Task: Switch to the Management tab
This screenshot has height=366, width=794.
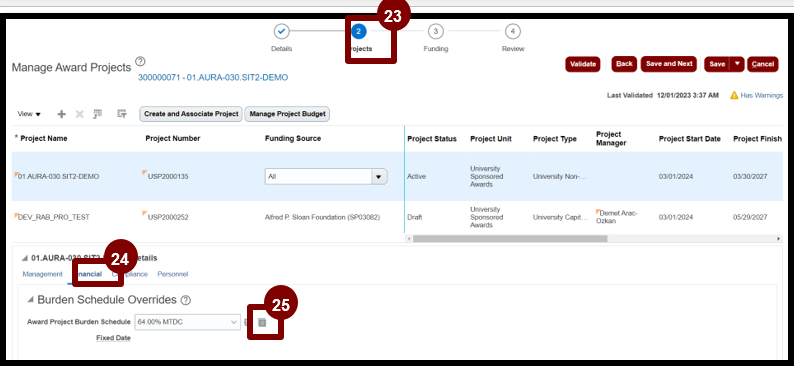Action: 43,274
